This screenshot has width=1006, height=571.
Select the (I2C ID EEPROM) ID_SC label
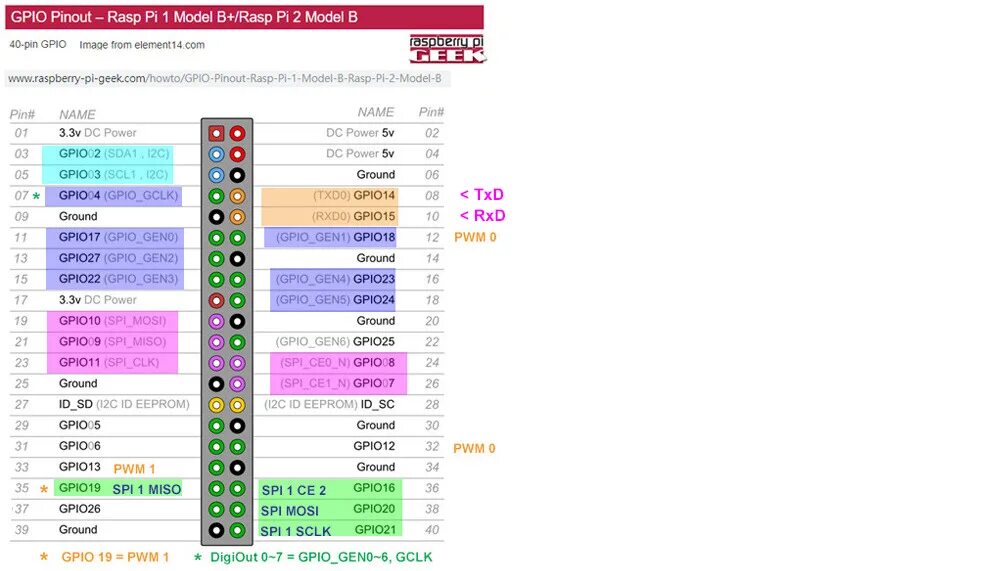click(x=329, y=404)
